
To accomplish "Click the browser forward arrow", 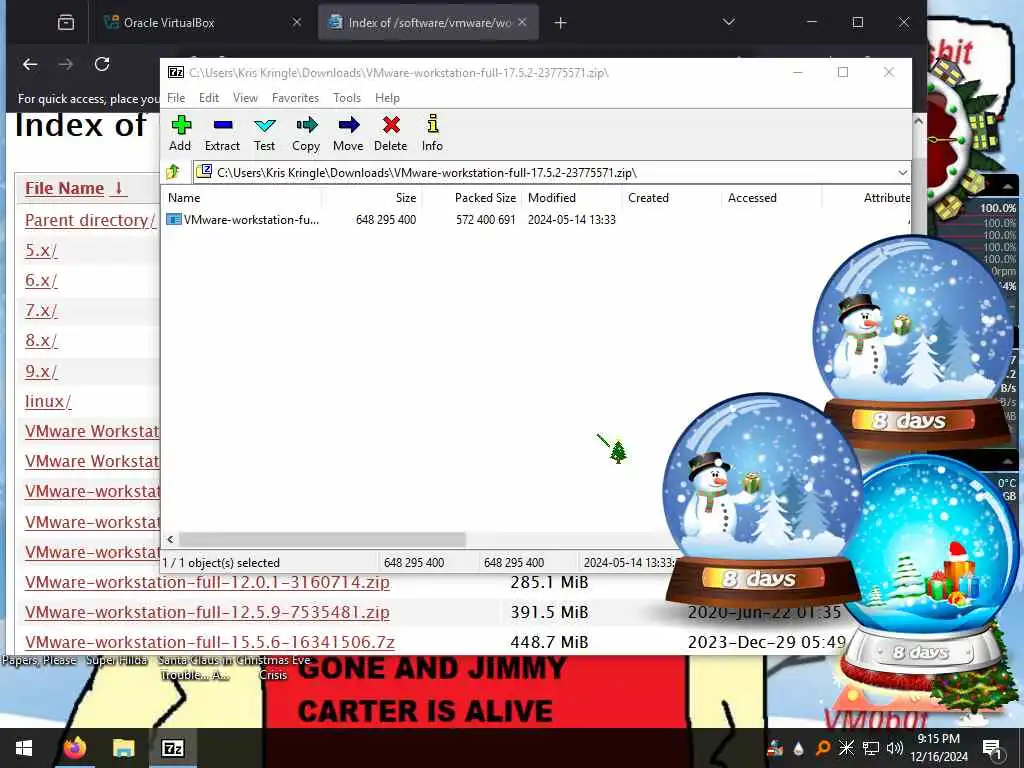I will pyautogui.click(x=66, y=64).
